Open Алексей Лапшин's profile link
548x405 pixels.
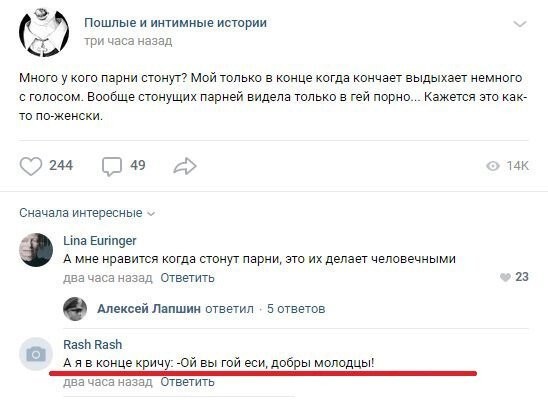click(149, 309)
